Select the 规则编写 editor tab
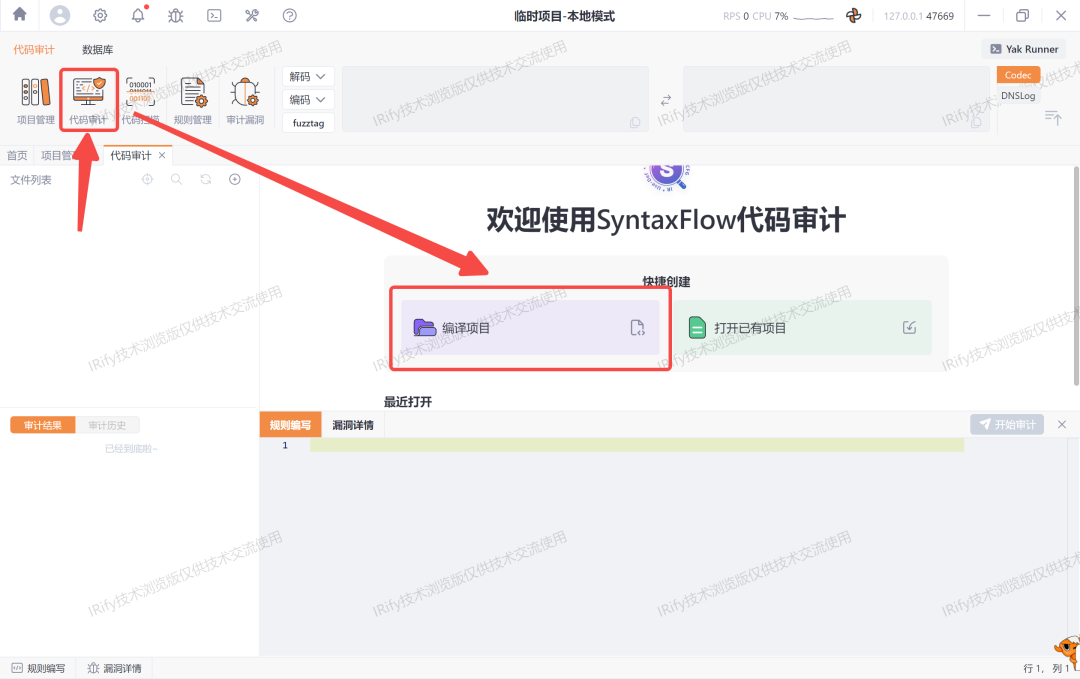The height and width of the screenshot is (679, 1080). tap(290, 425)
